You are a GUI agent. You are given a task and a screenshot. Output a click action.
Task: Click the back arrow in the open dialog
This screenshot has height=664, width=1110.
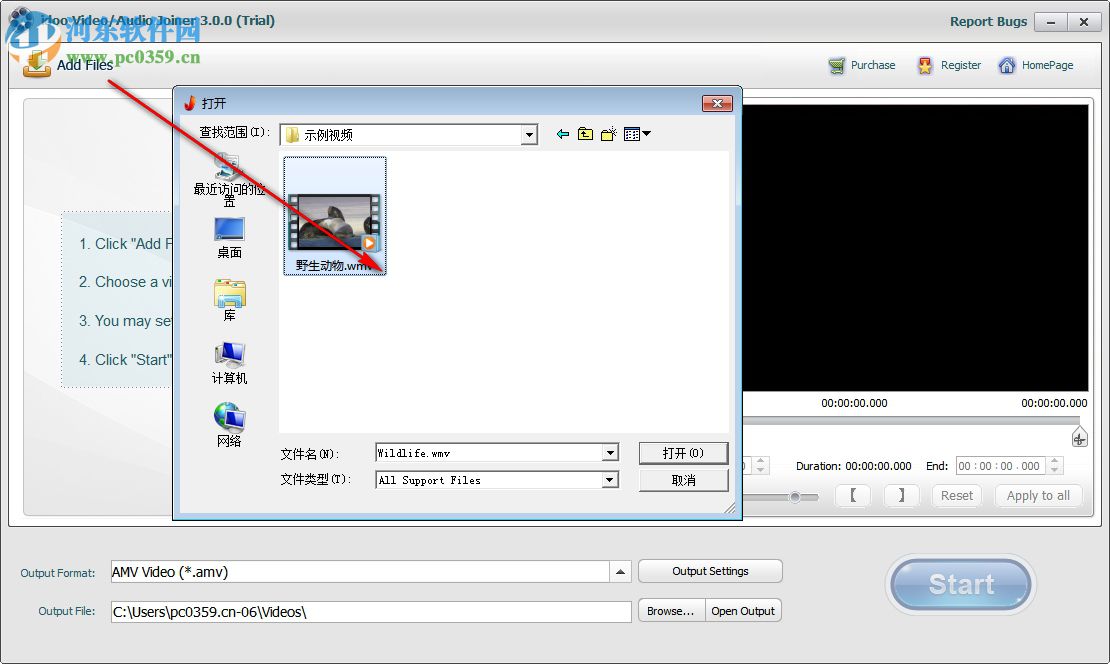562,133
